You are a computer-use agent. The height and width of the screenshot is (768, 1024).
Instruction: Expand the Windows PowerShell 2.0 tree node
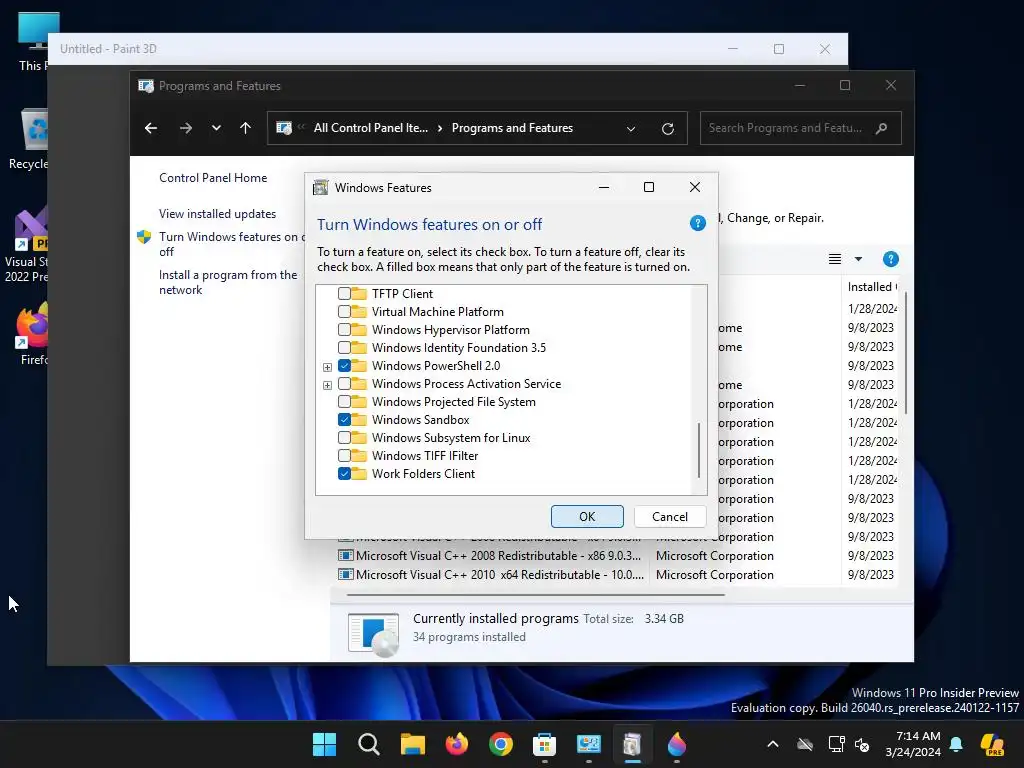pyautogui.click(x=327, y=367)
